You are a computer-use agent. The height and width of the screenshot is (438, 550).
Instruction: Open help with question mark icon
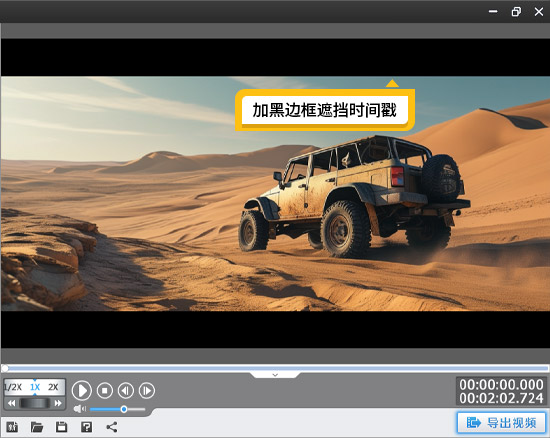pos(86,427)
